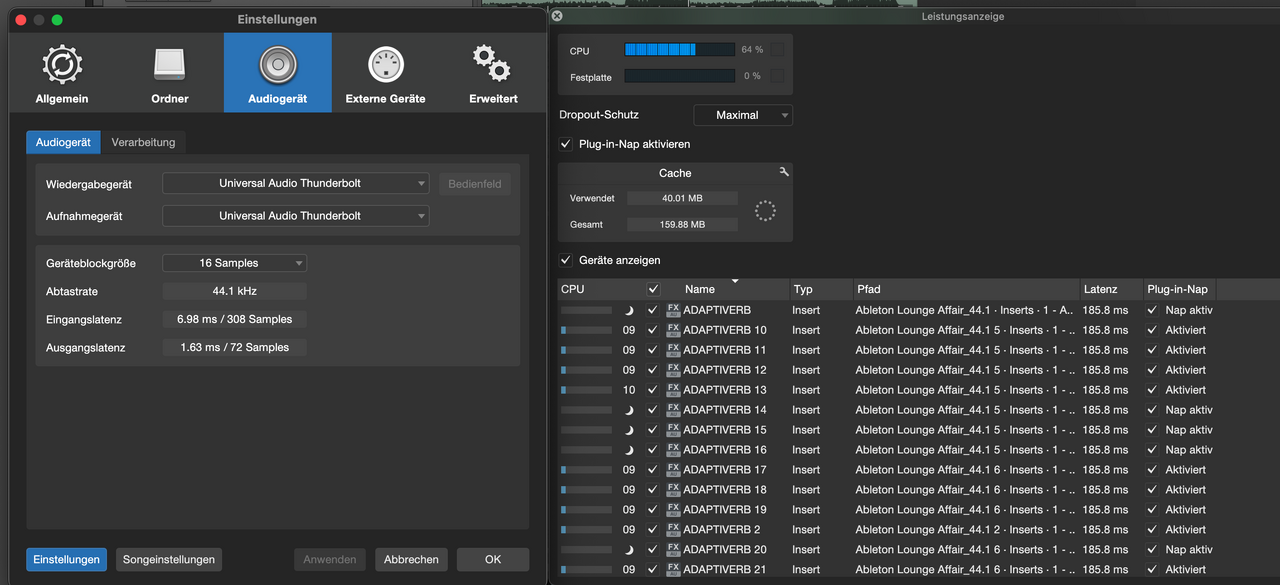Open the Cache wrench settings icon
Screen dimensions: 1280x585
[x=784, y=172]
